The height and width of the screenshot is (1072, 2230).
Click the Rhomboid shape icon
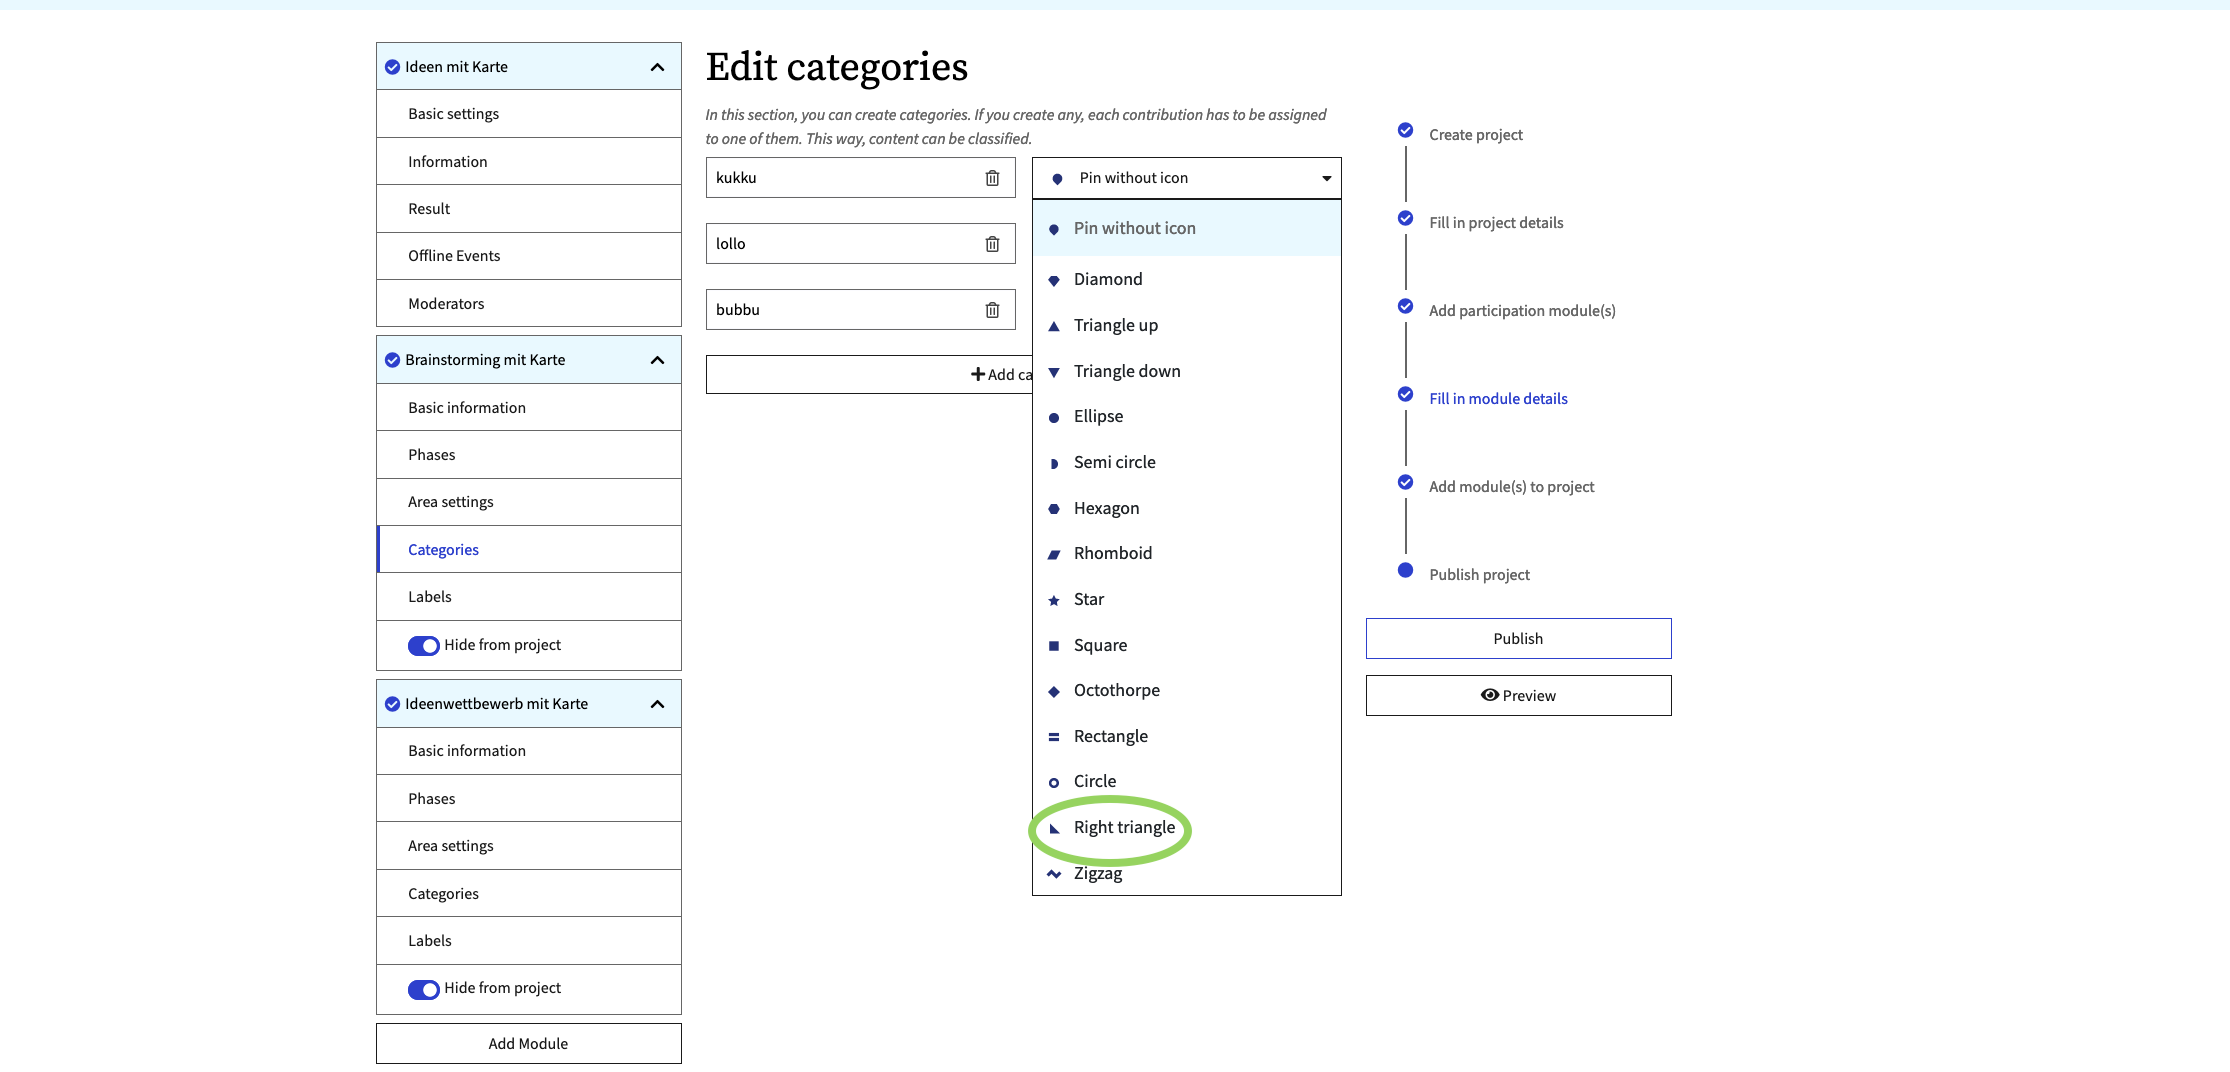(x=1053, y=554)
